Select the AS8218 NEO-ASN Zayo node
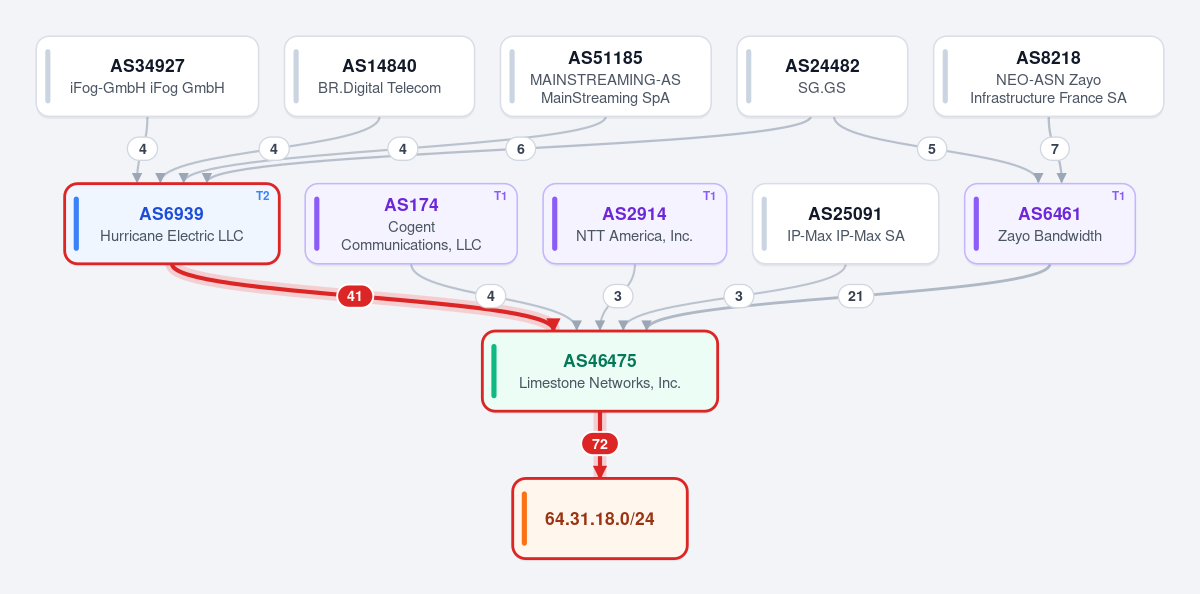The height and width of the screenshot is (594, 1200). (1048, 77)
